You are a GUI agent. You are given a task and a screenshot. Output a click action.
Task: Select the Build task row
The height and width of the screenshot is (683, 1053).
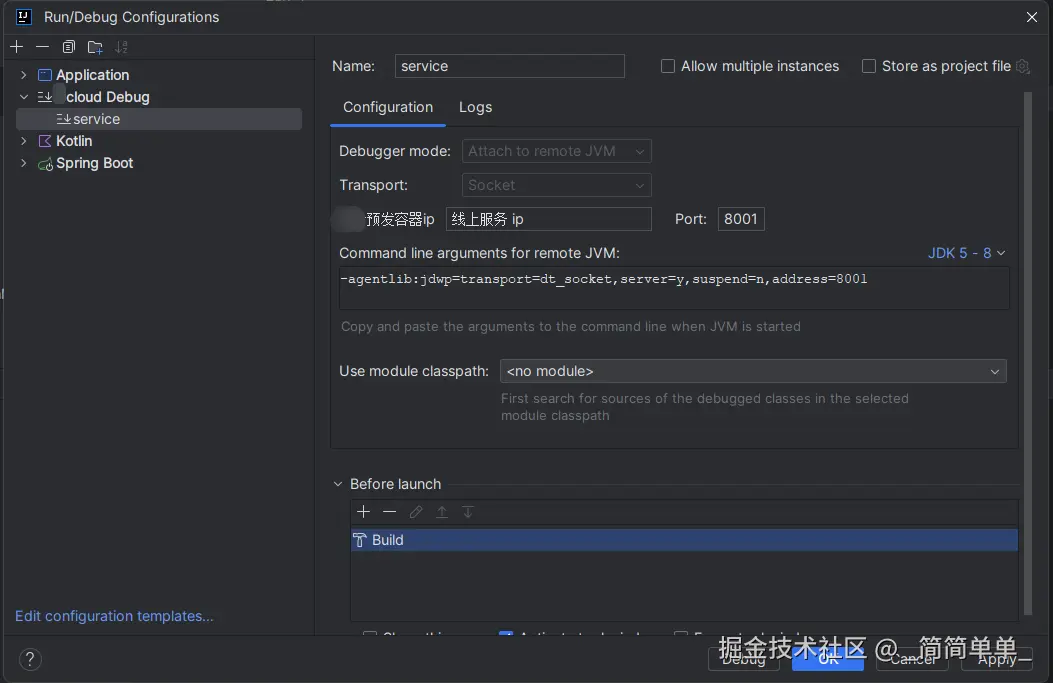(x=684, y=540)
